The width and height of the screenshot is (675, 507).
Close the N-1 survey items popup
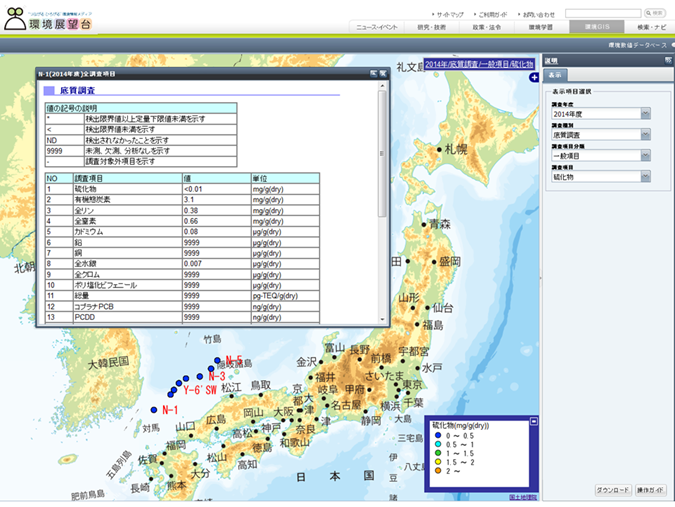click(381, 74)
